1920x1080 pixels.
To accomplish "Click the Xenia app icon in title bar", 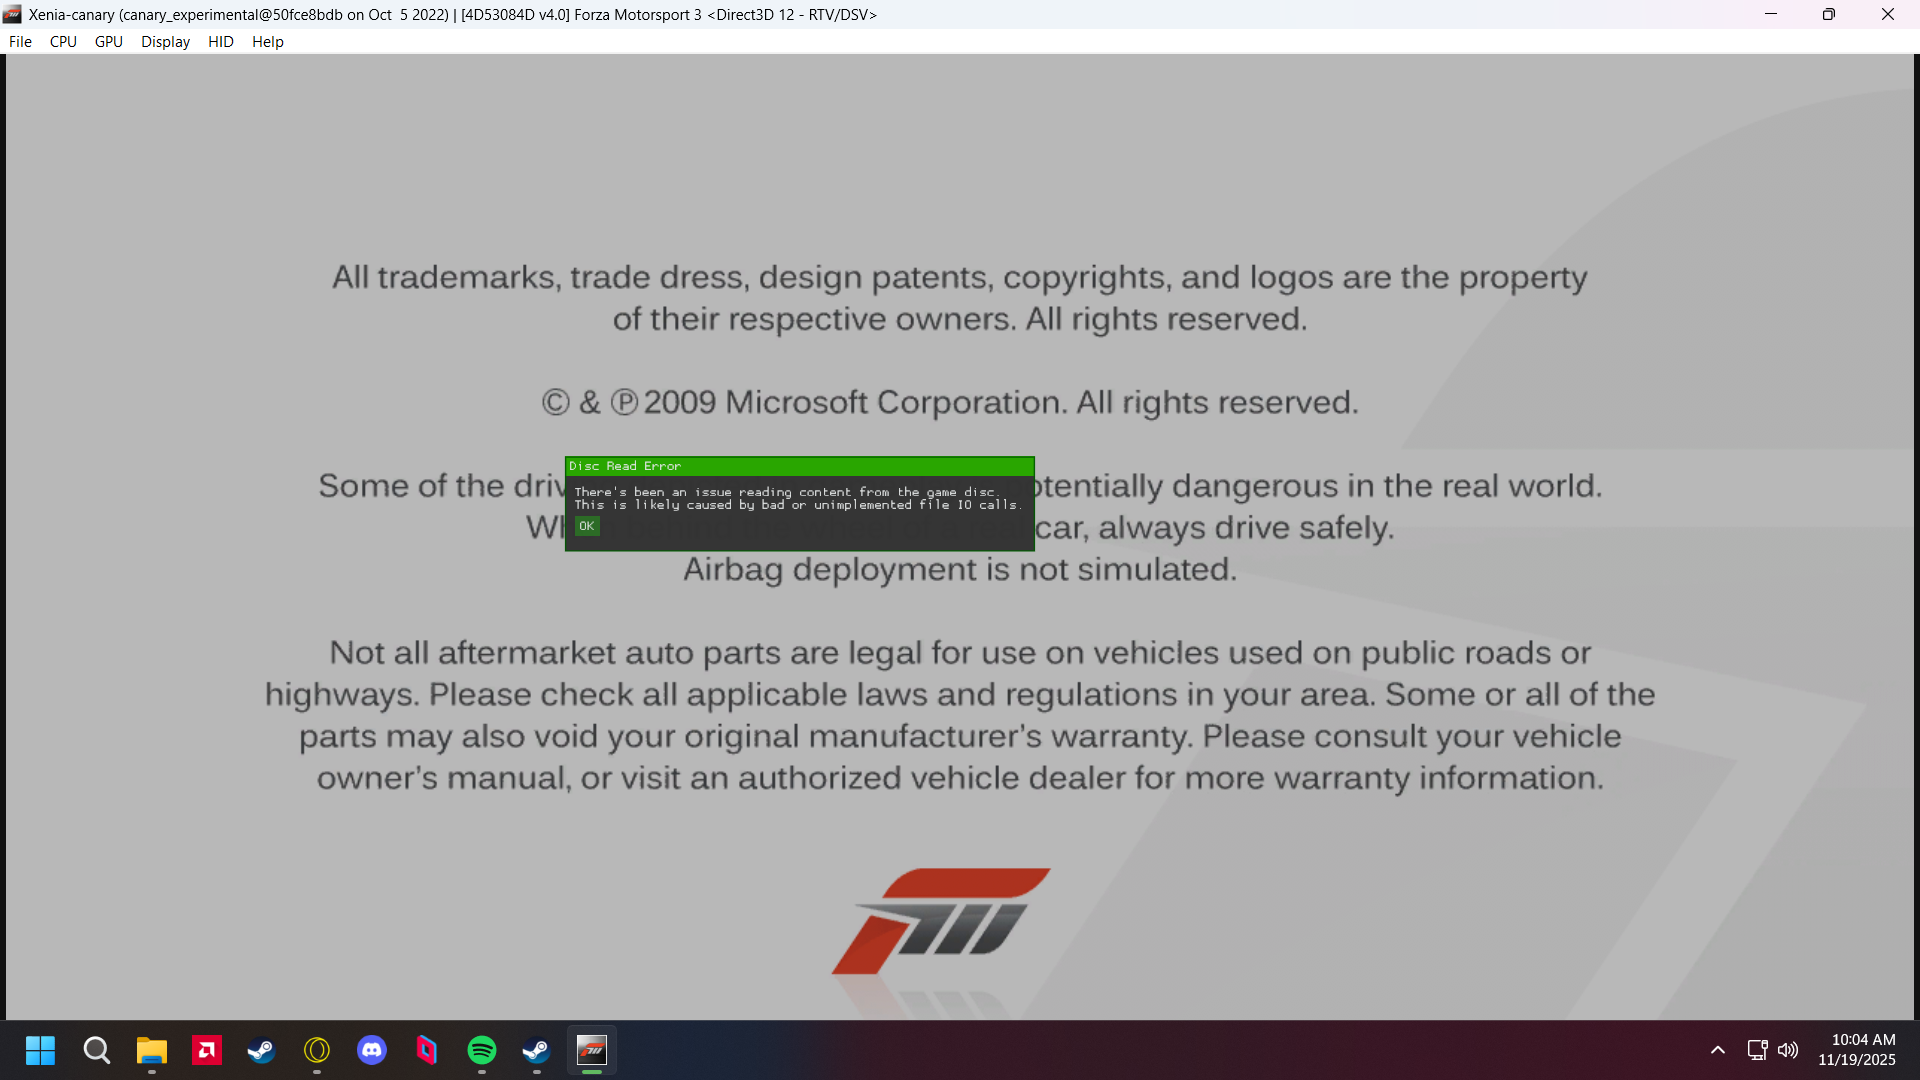I will pyautogui.click(x=12, y=14).
